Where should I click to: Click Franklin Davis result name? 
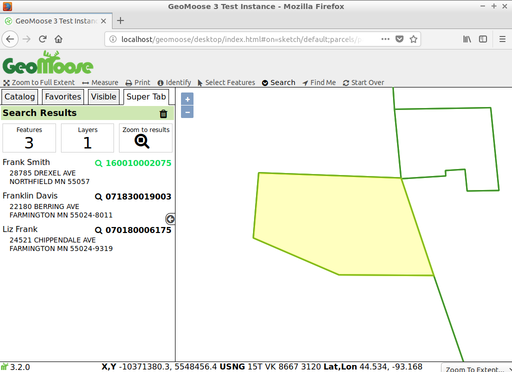30,196
